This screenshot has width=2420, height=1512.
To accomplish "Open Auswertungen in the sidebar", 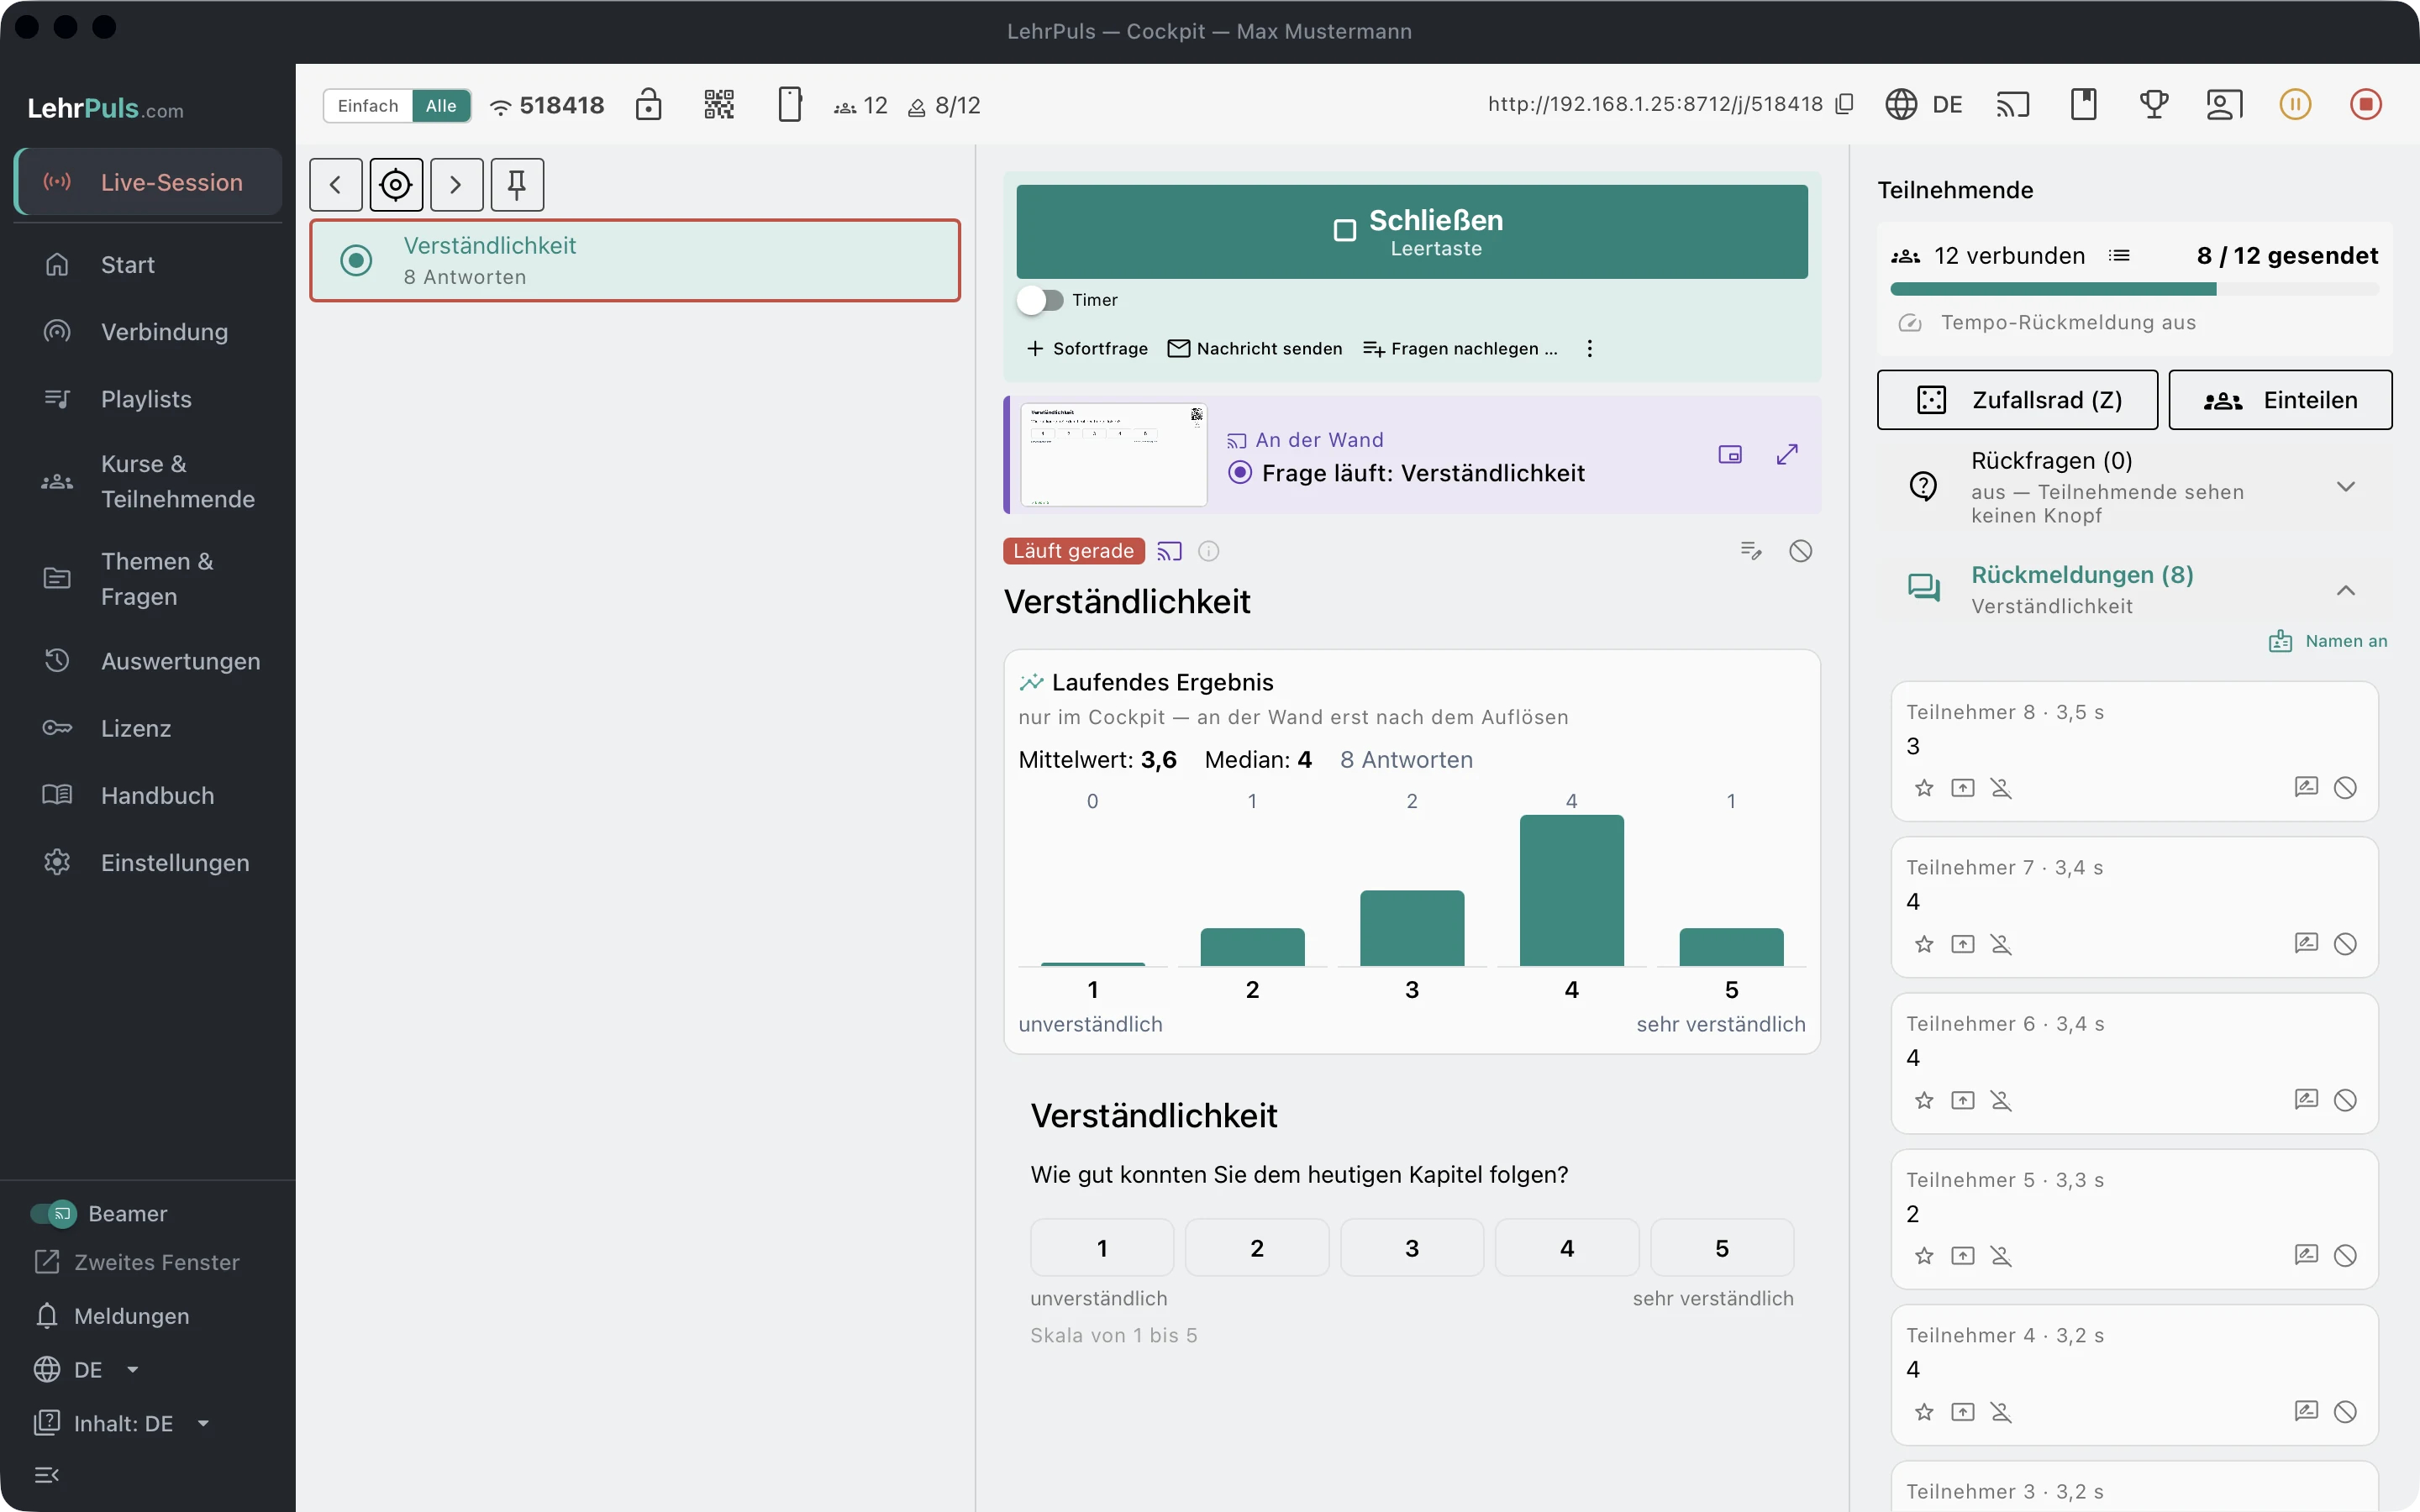I will click(148, 661).
